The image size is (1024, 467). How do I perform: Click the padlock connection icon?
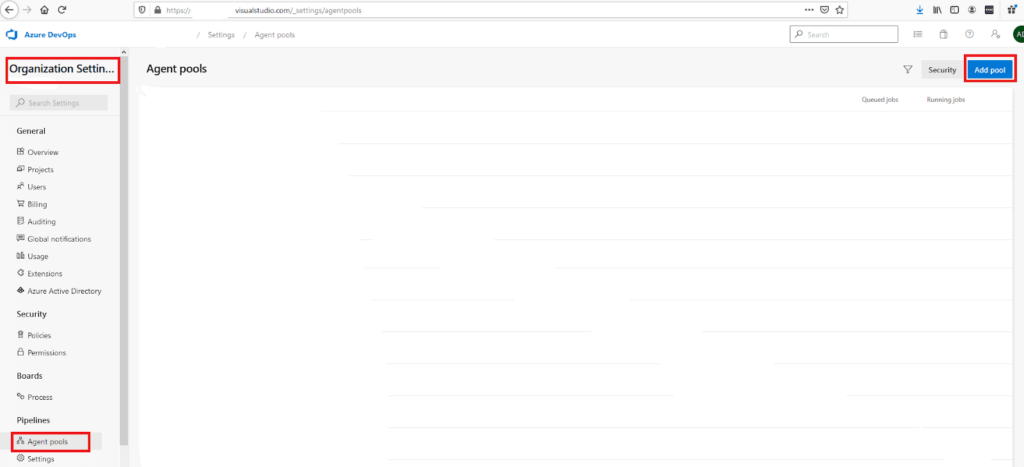pos(157,10)
